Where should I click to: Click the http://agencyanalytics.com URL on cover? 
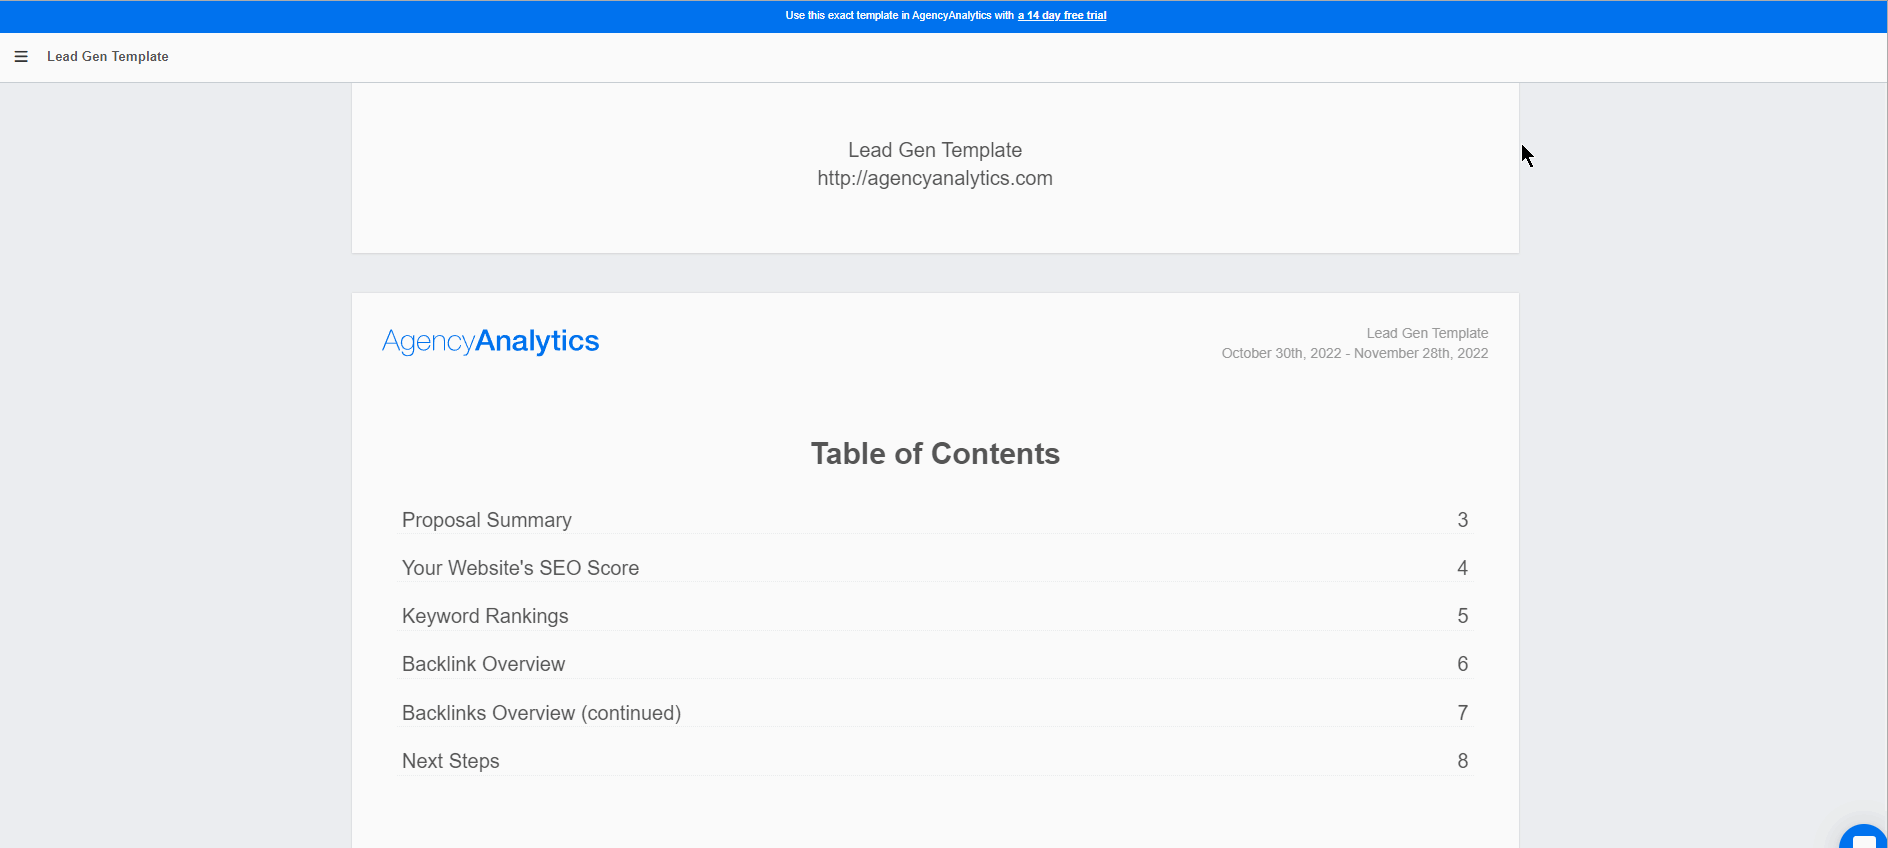934,178
